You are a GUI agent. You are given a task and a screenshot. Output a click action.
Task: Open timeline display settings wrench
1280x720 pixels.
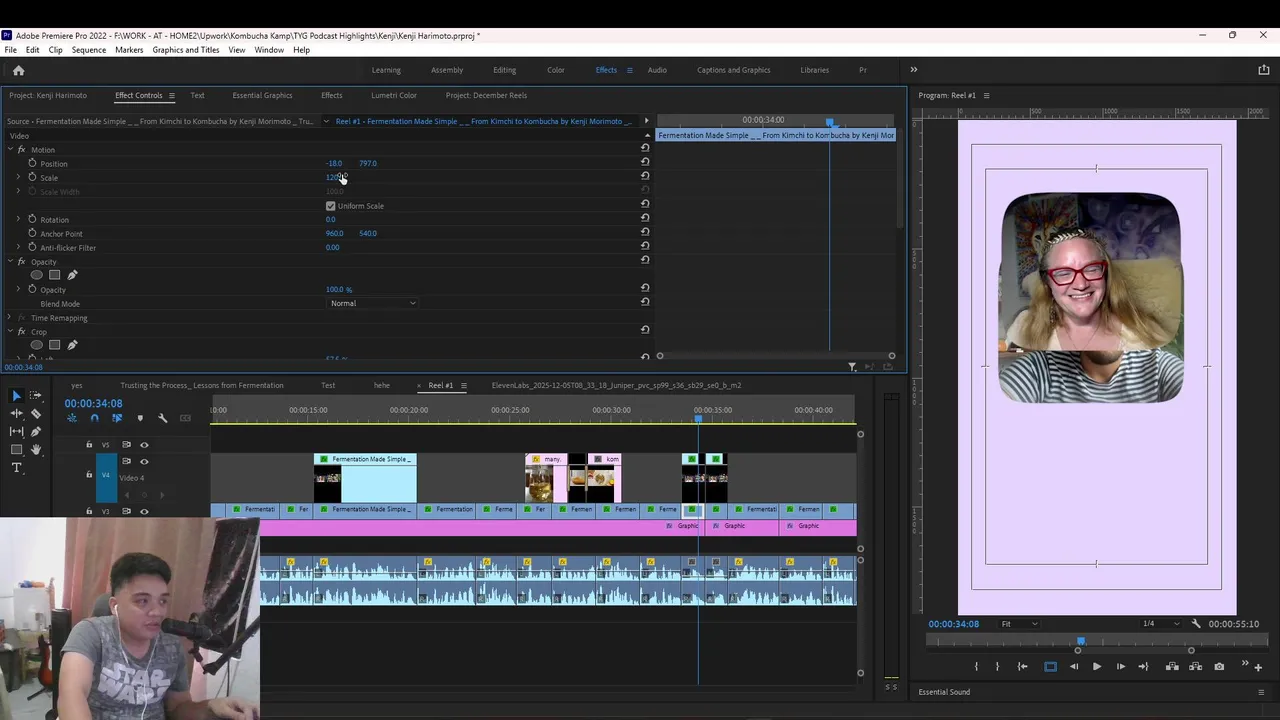pyautogui.click(x=162, y=418)
